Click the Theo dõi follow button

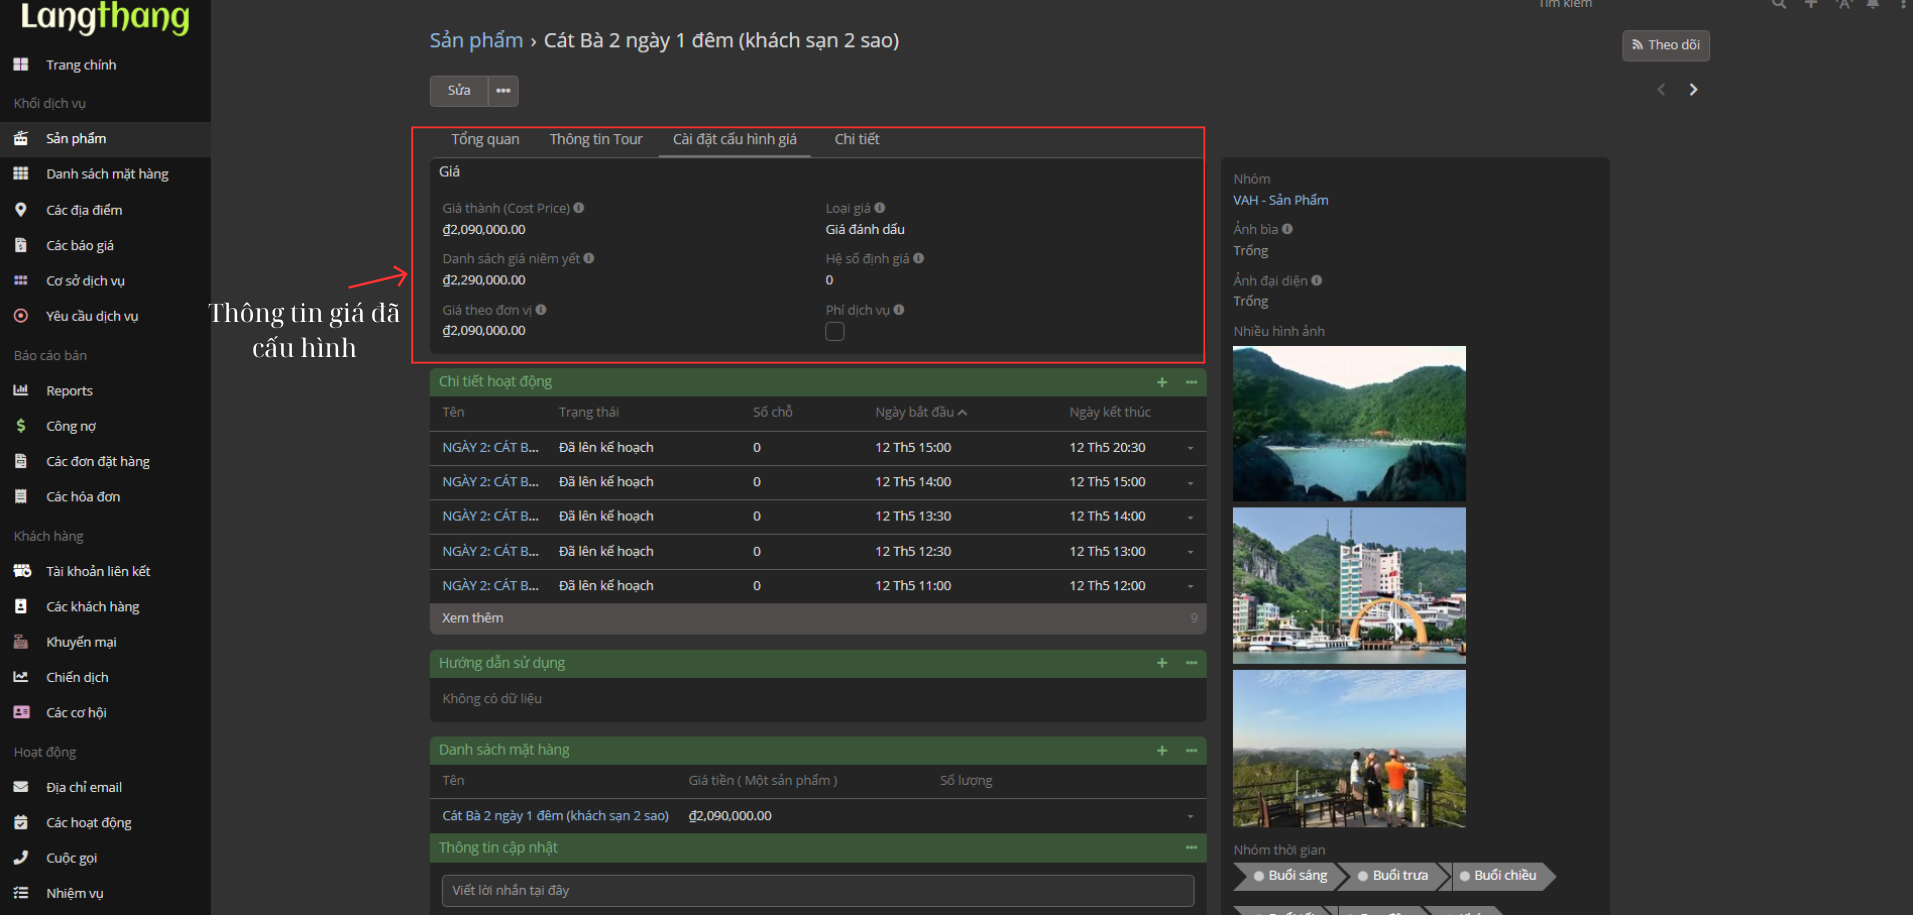click(x=1665, y=45)
